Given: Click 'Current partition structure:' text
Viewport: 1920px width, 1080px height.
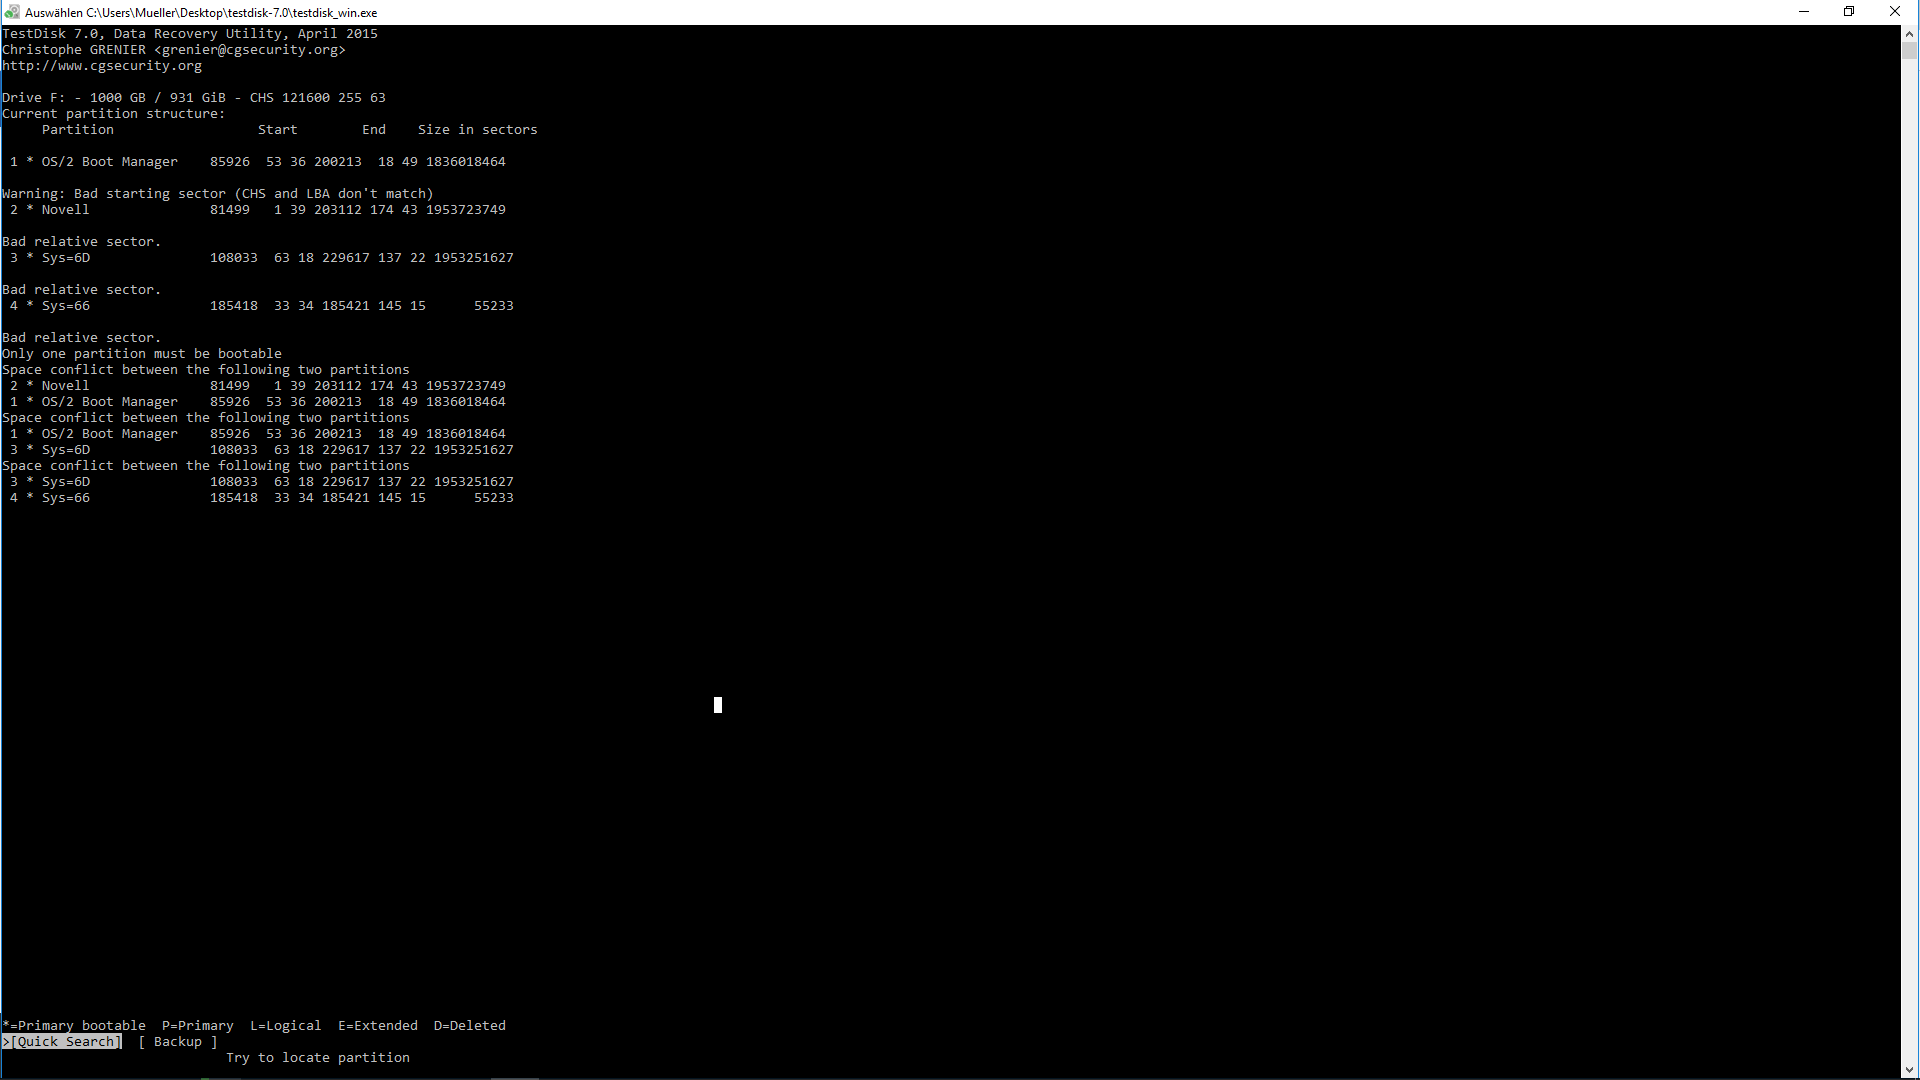Looking at the screenshot, I should pos(114,114).
